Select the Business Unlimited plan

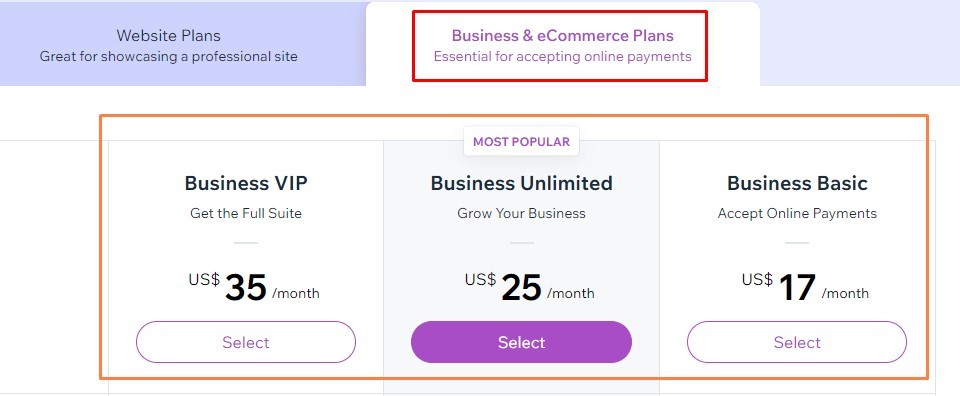tap(521, 342)
